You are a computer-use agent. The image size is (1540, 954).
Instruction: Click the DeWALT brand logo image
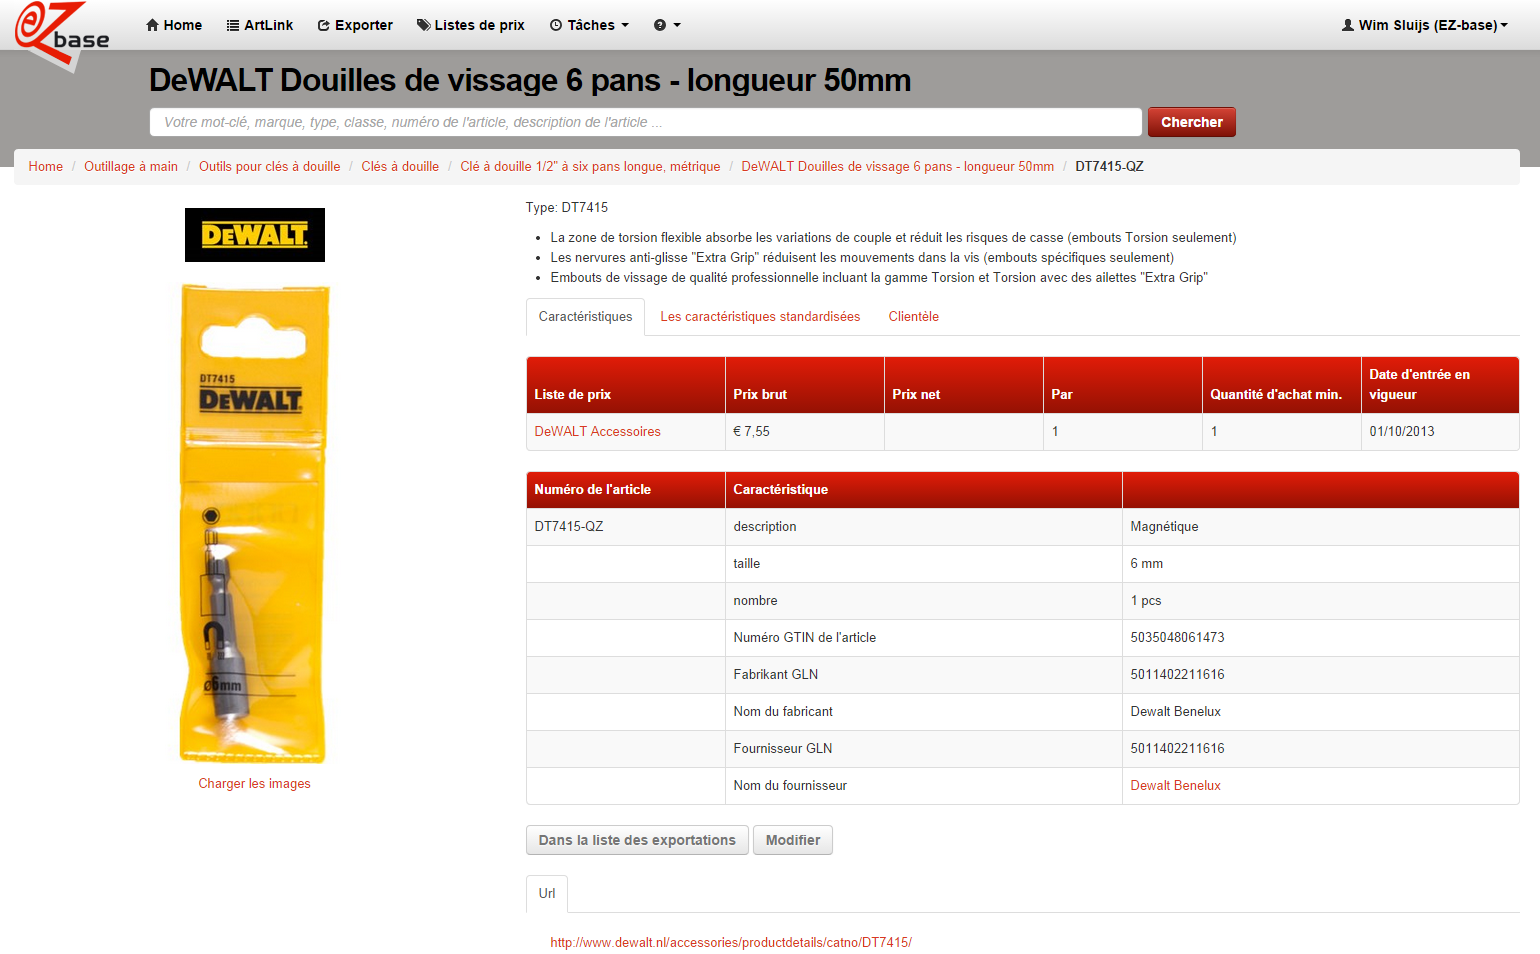(255, 235)
